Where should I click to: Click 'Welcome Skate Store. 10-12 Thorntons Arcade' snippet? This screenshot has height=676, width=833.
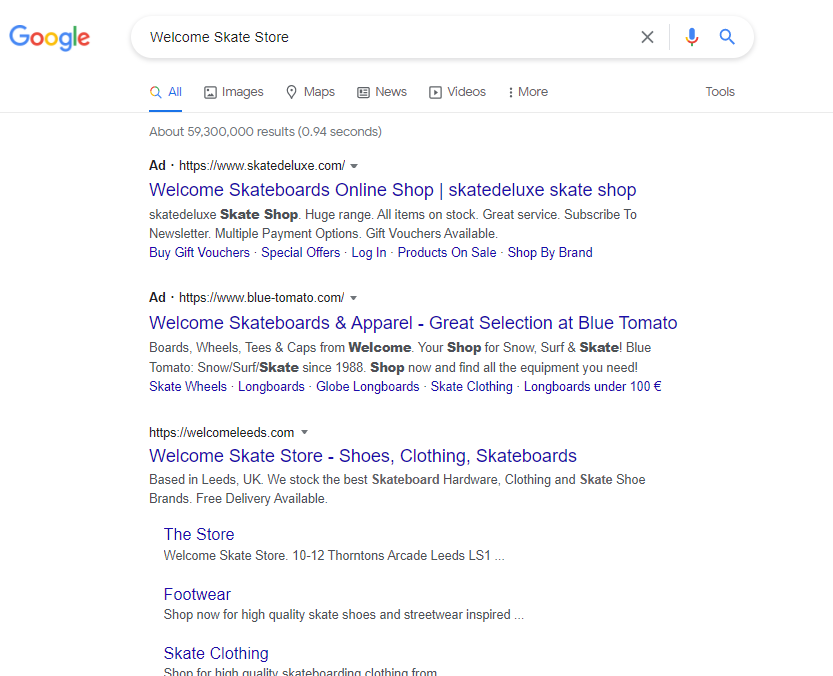pyautogui.click(x=334, y=555)
